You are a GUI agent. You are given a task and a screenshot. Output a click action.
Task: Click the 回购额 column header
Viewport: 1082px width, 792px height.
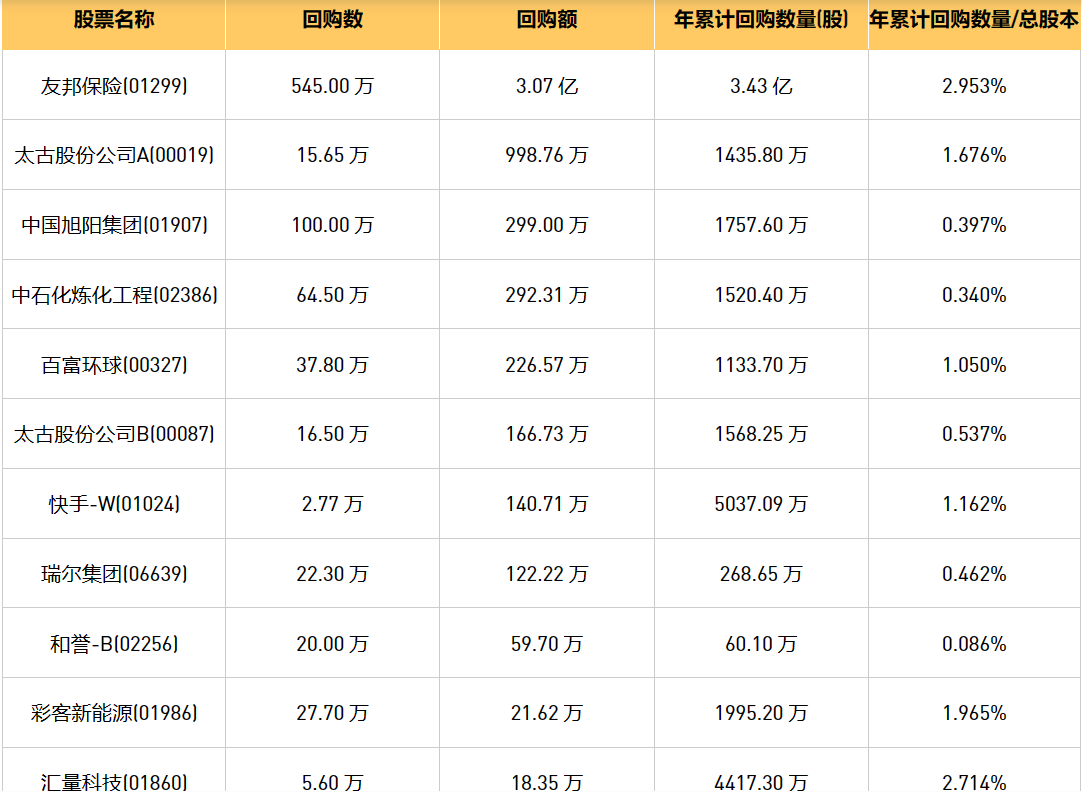[547, 21]
